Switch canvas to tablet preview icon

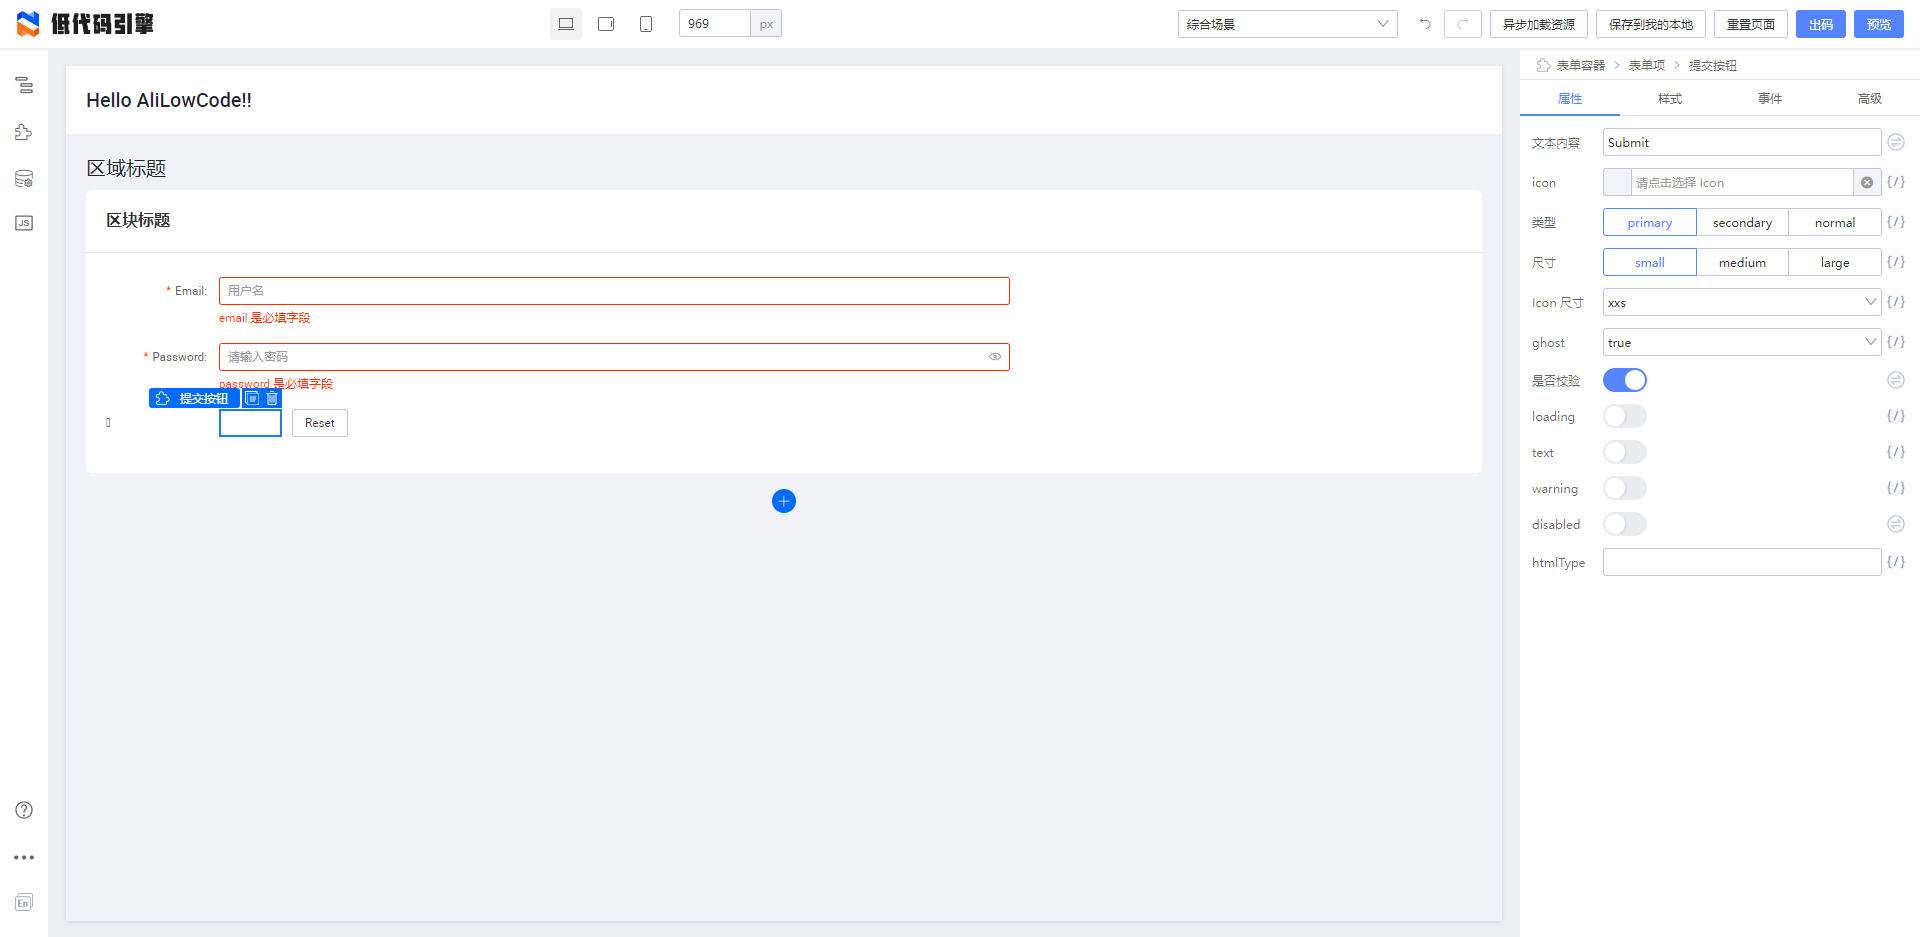(605, 22)
